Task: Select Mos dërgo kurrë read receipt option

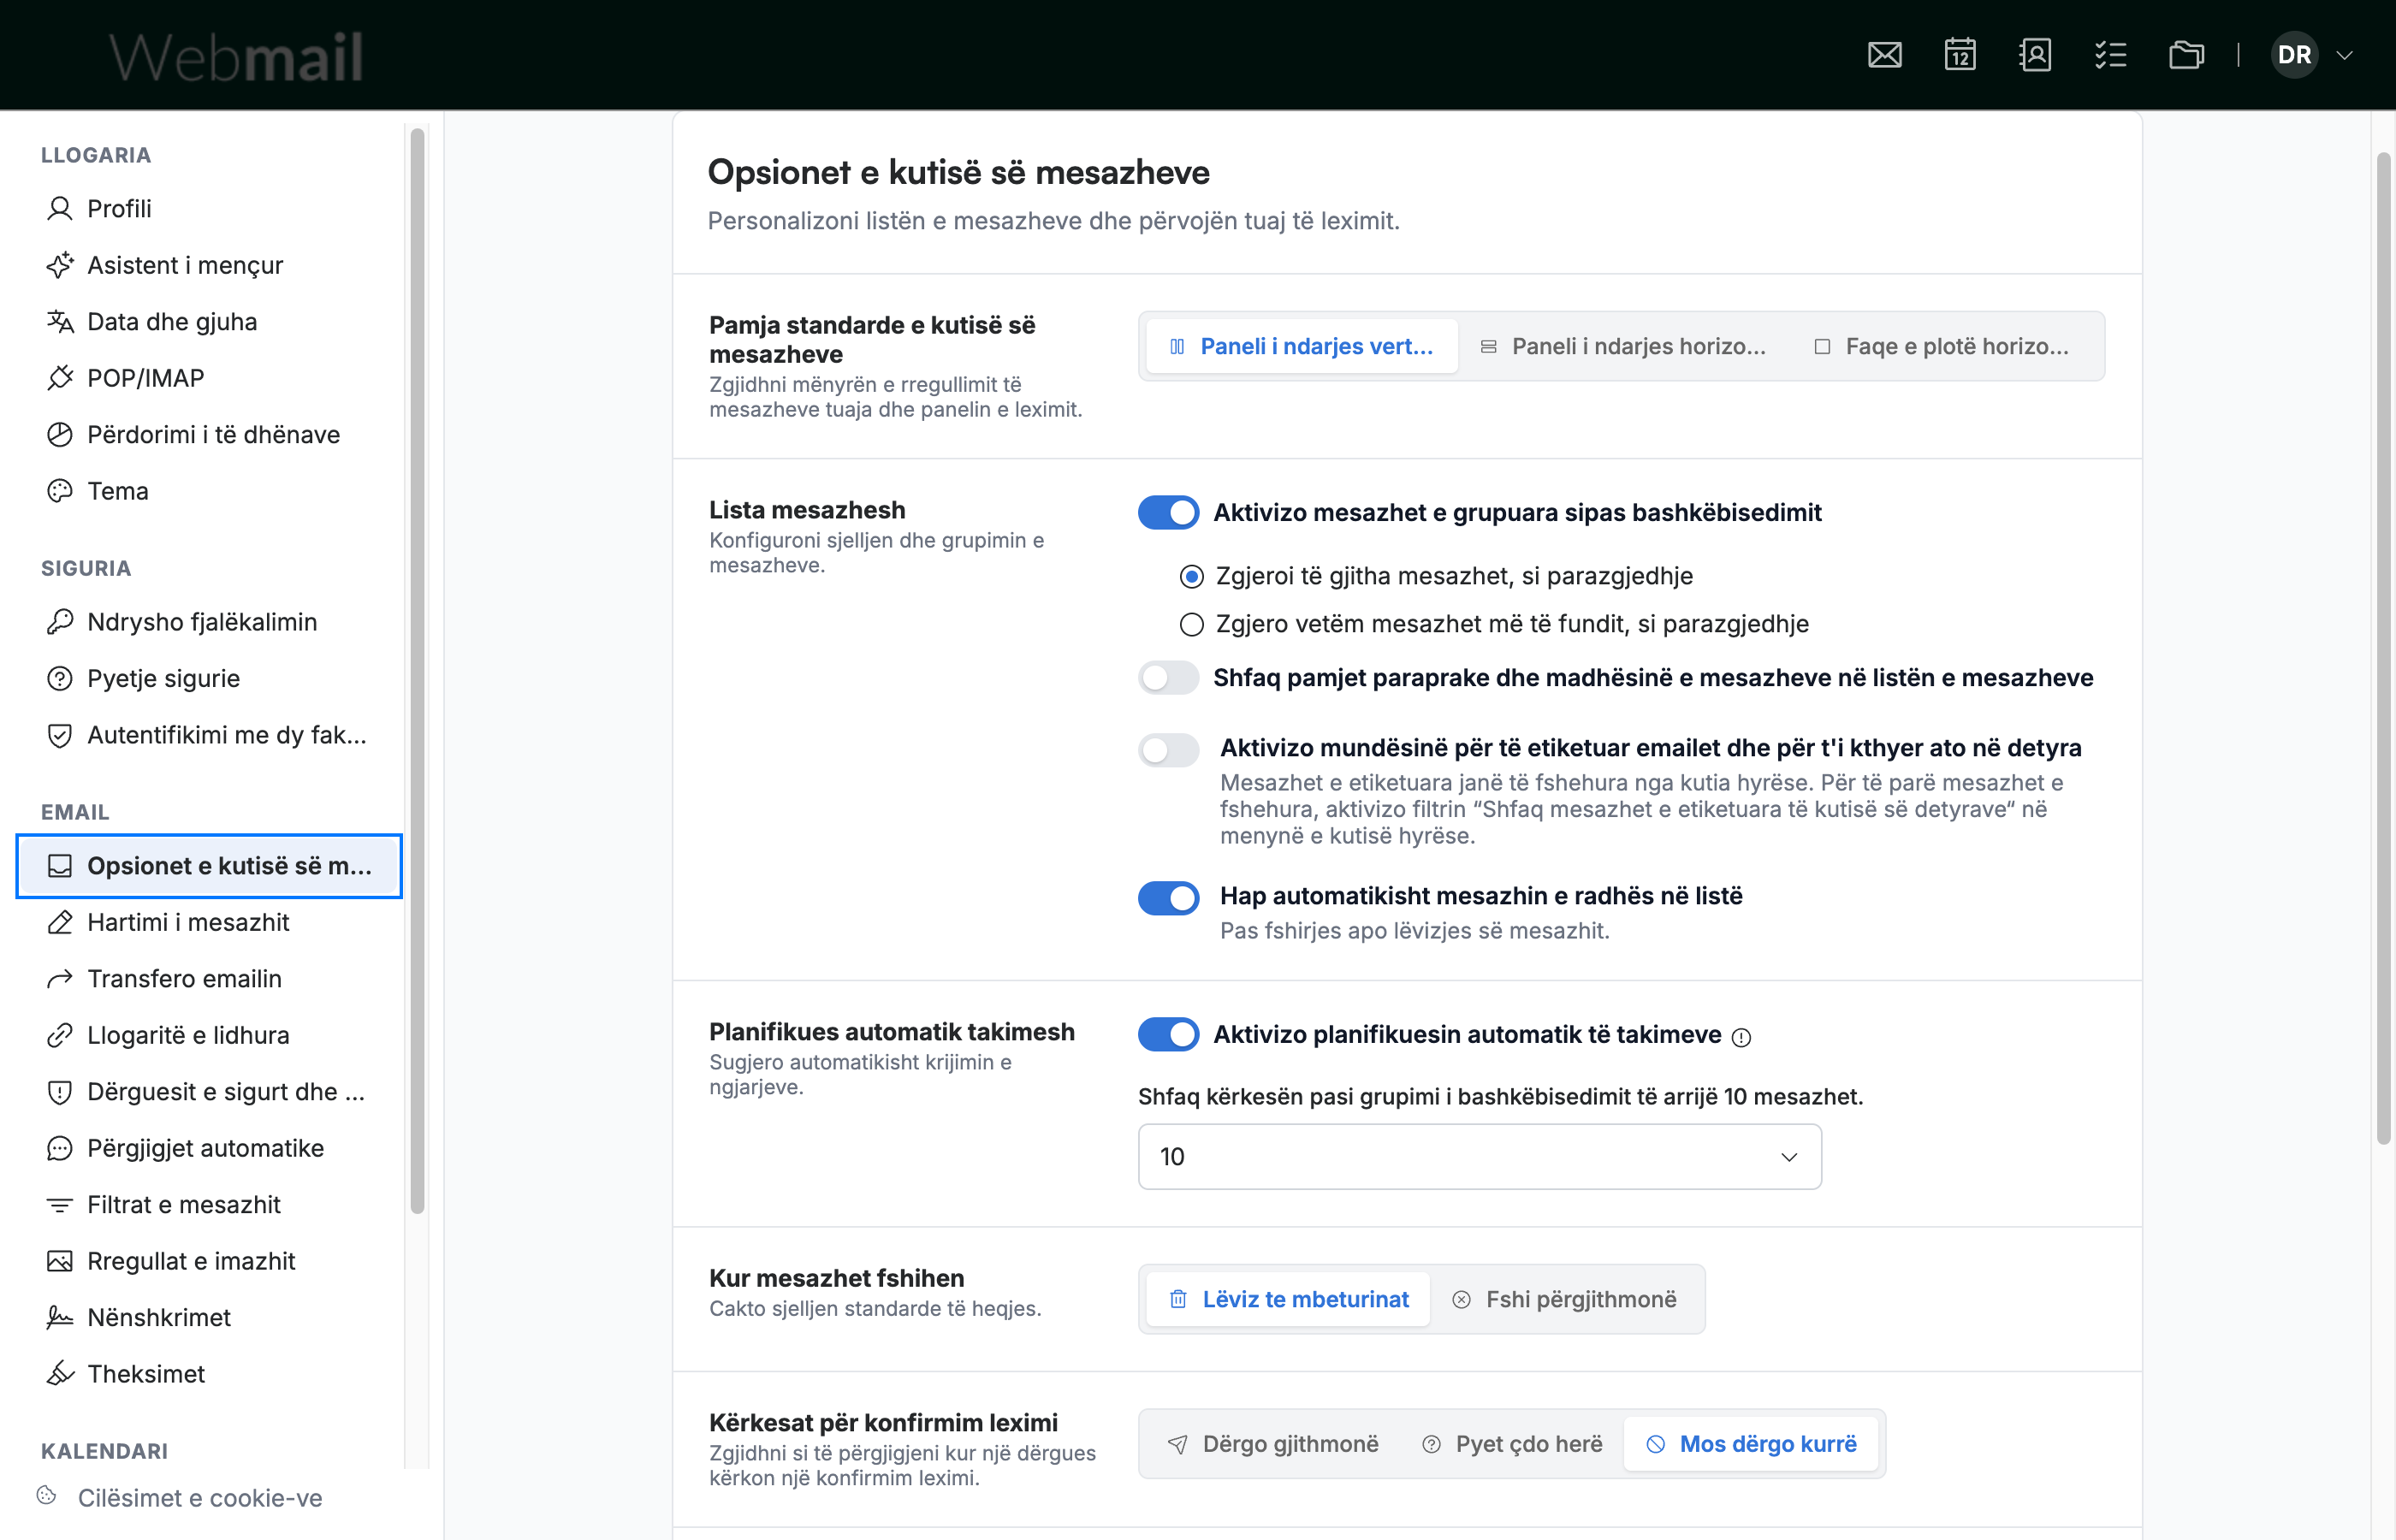Action: 1750,1444
